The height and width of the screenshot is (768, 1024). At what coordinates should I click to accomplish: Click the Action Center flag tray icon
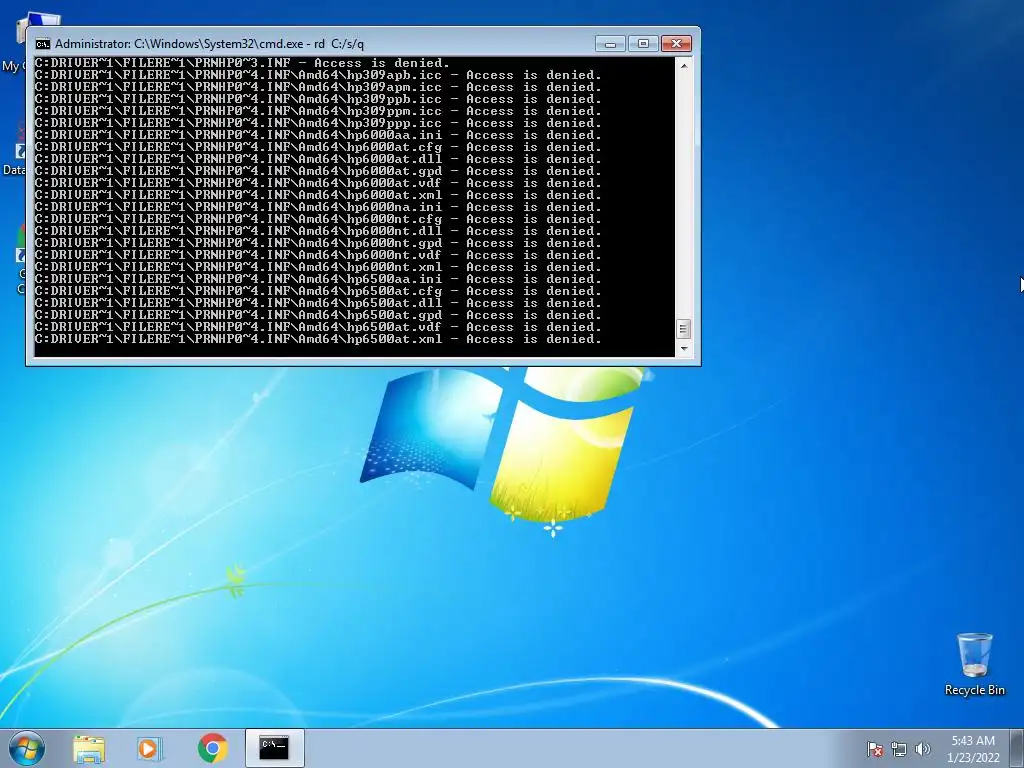pyautogui.click(x=874, y=749)
